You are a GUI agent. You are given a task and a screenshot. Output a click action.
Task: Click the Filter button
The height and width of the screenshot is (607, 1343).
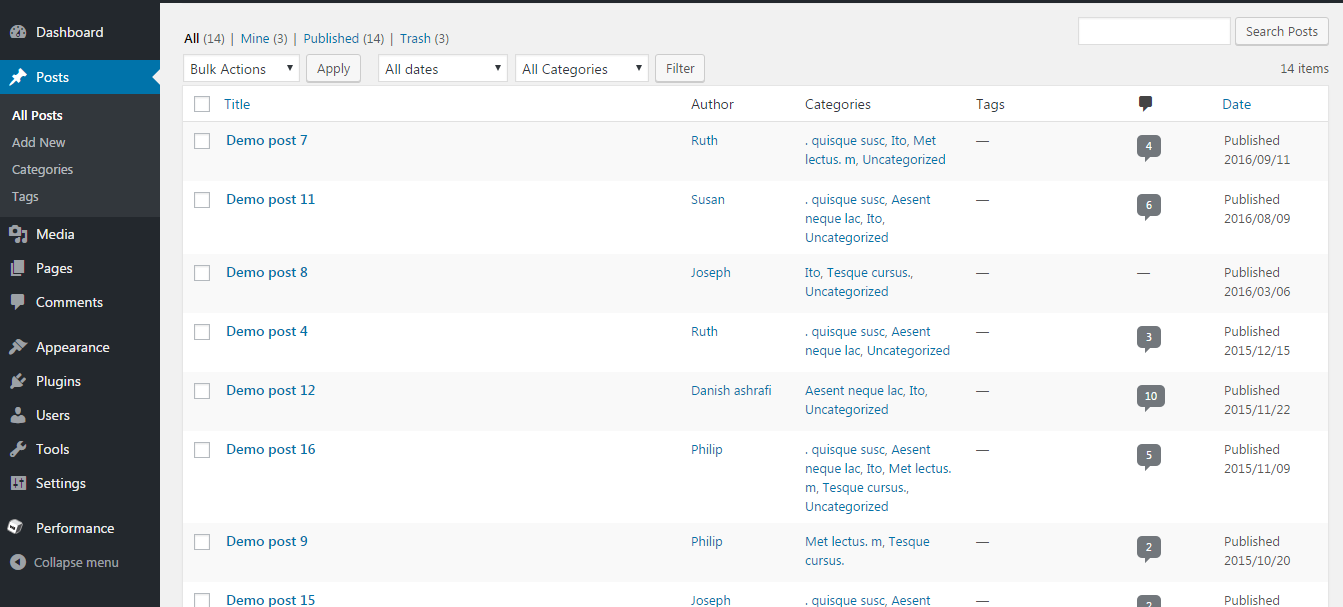680,69
